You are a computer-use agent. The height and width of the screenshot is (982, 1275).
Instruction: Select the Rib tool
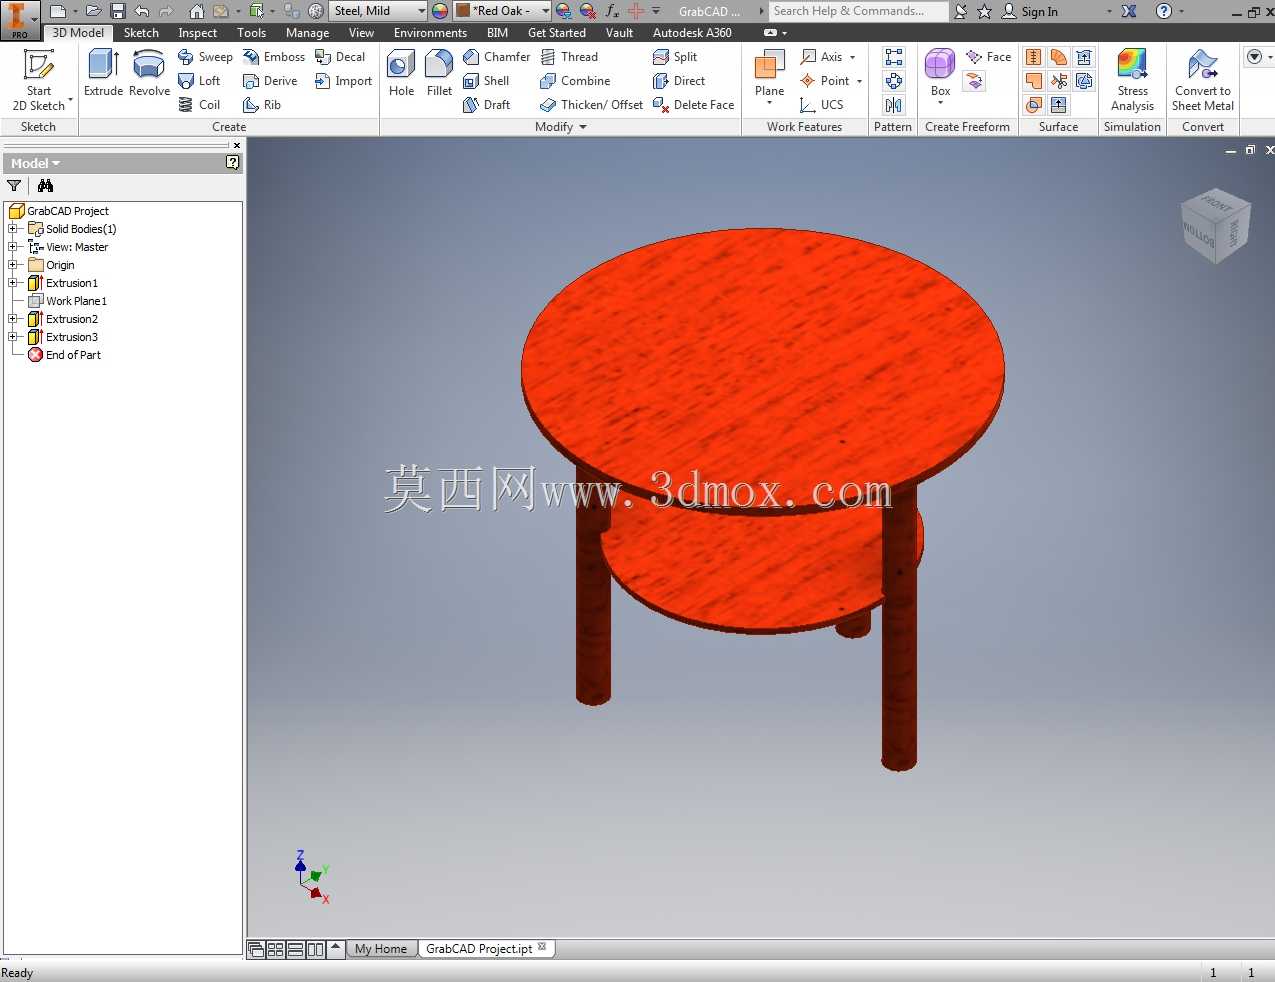click(x=262, y=105)
